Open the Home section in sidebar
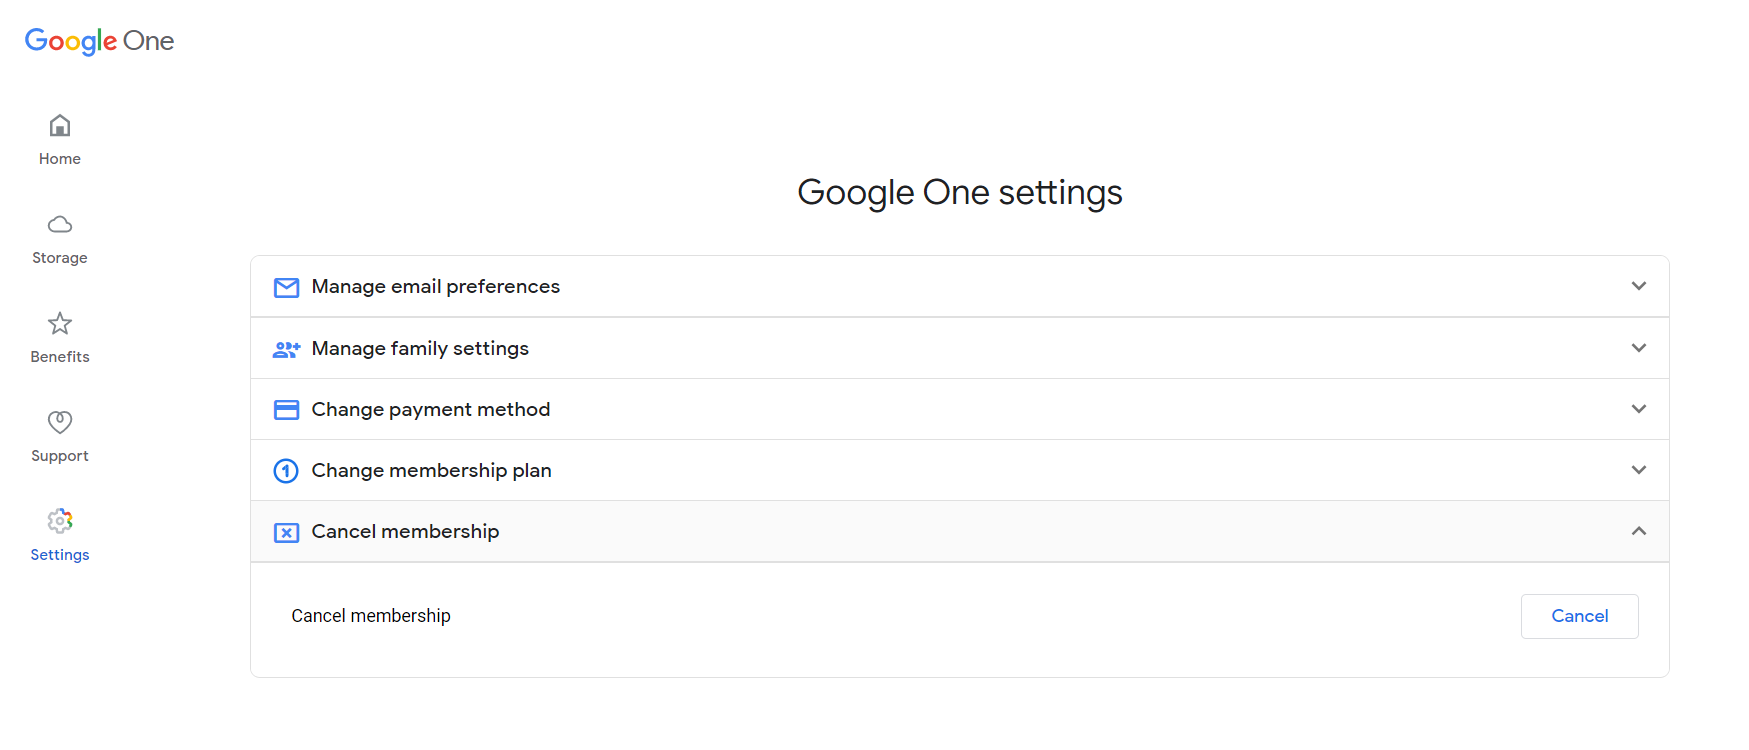 point(59,138)
